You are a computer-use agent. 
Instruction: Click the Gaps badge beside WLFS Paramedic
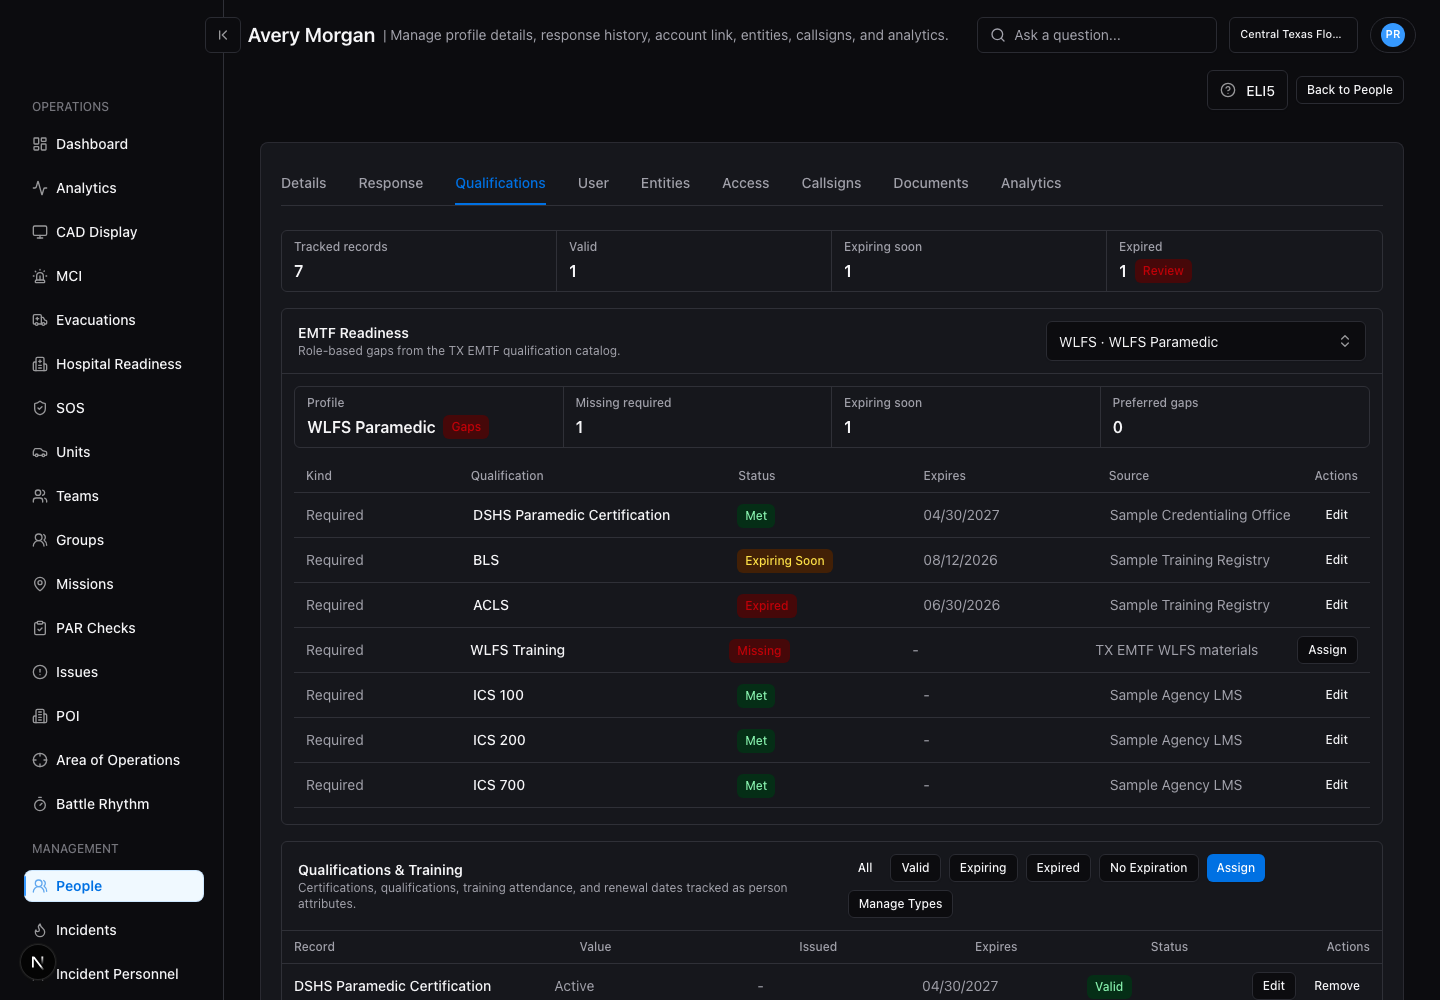[466, 427]
